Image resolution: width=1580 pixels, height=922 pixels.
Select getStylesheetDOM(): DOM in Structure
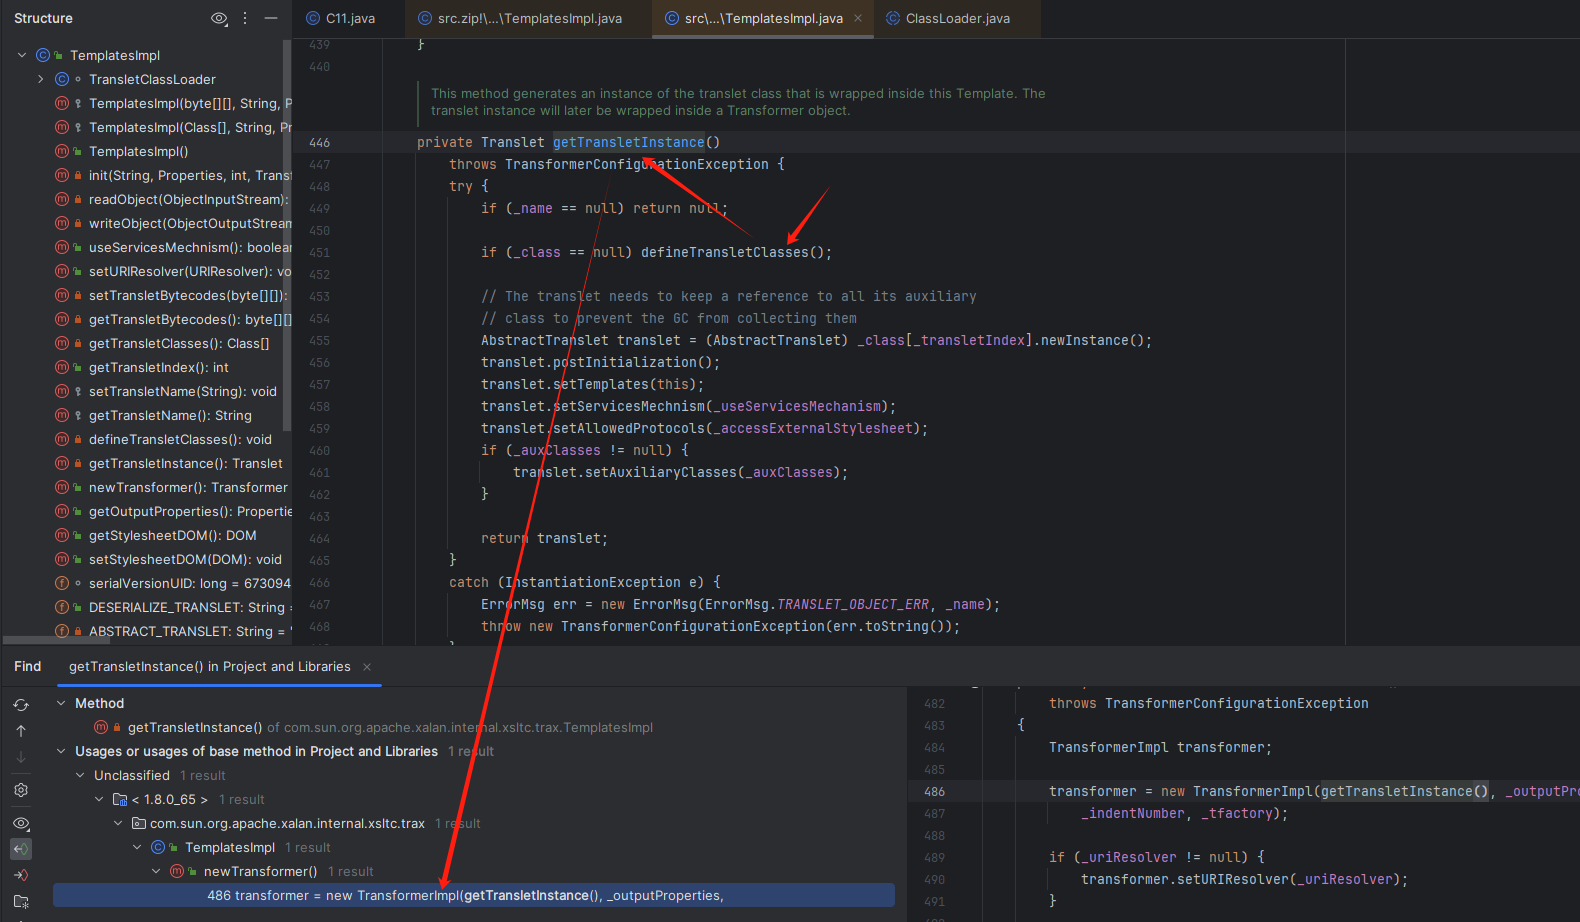tap(173, 535)
